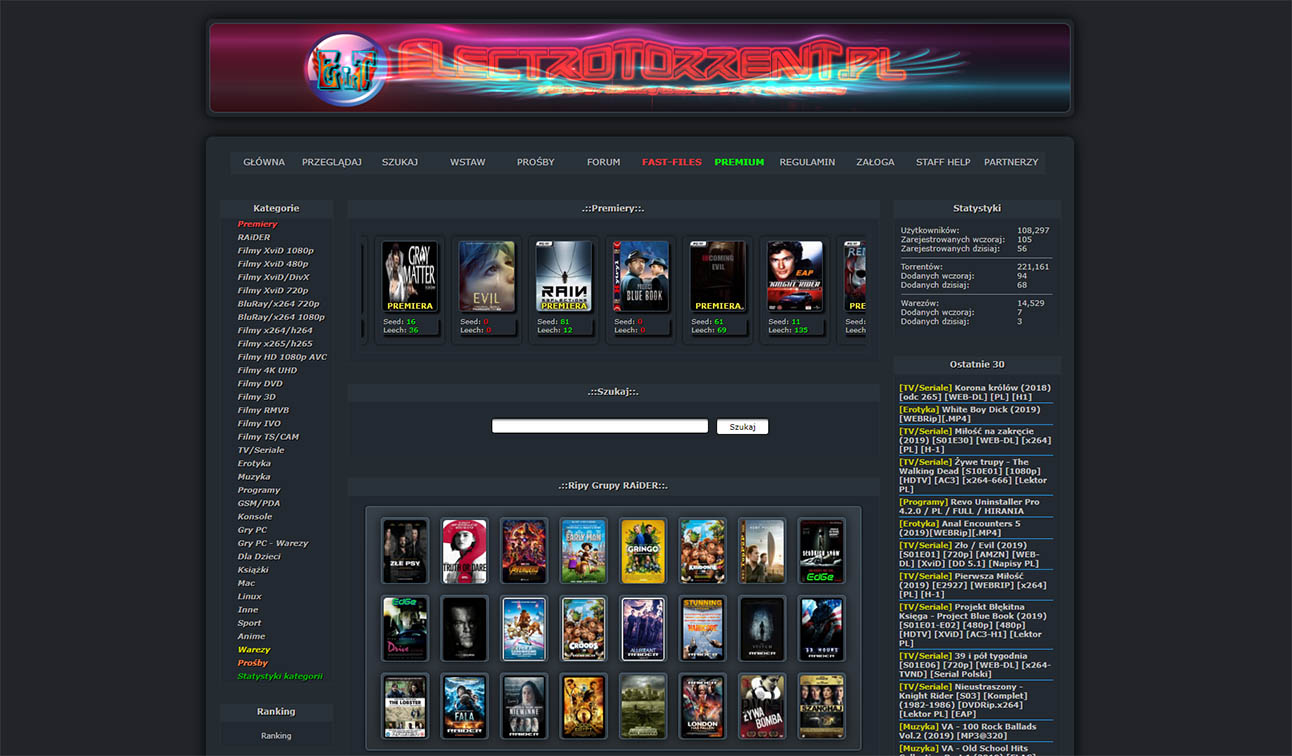Open the 39 i pół tygodnia torrent
Viewport: 1292px width, 756px height.
975,665
